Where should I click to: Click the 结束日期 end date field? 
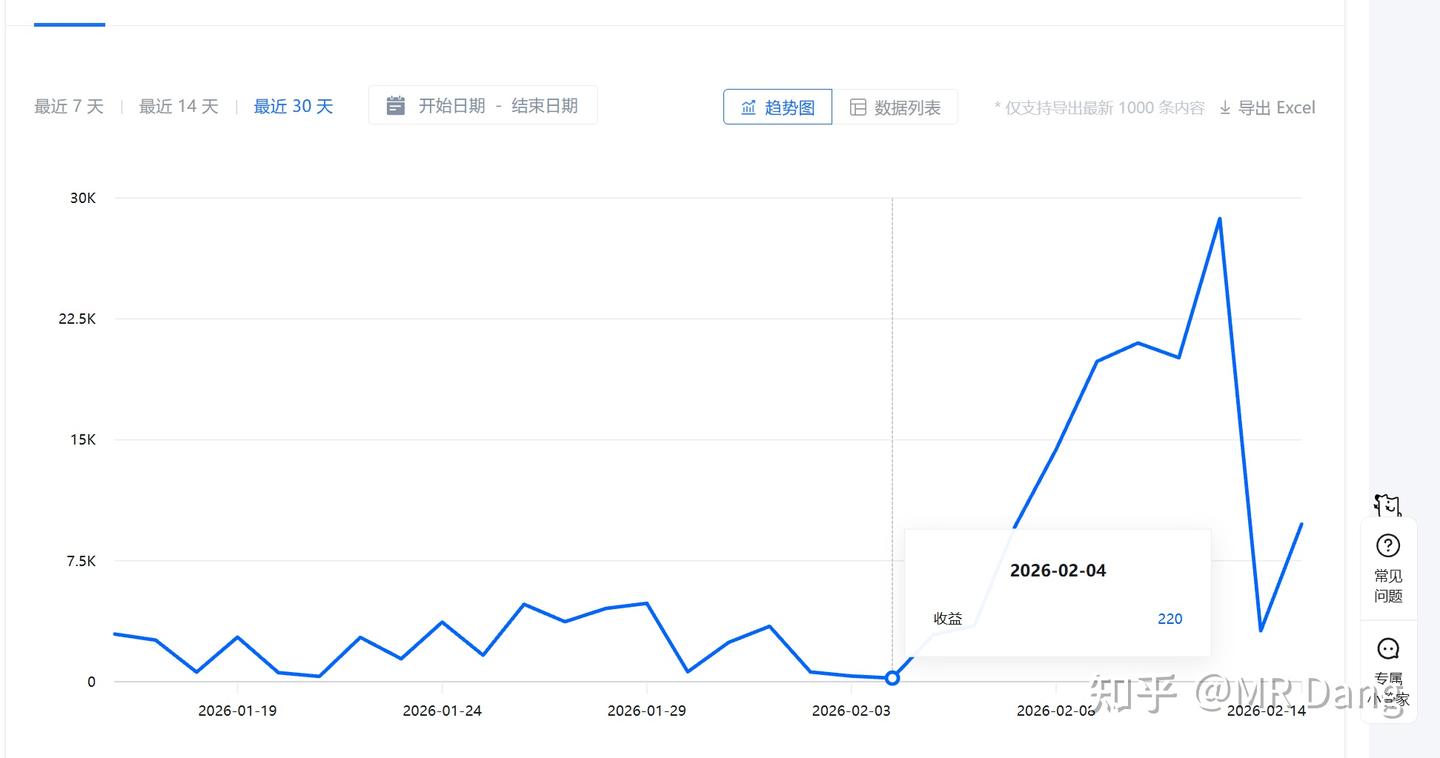(x=544, y=105)
